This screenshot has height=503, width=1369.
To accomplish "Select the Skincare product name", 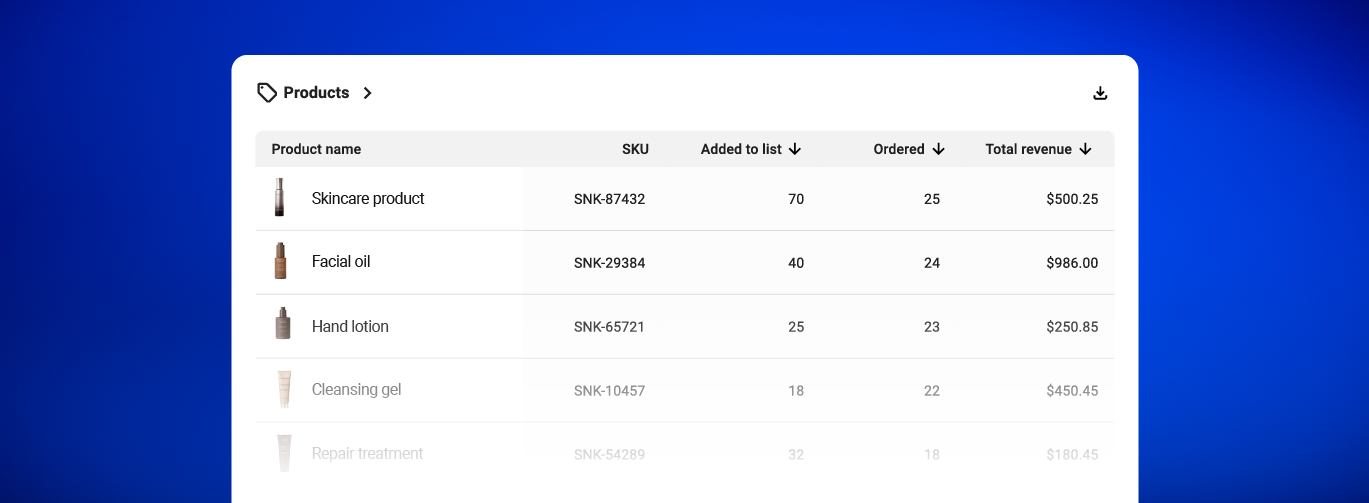I will [x=368, y=199].
